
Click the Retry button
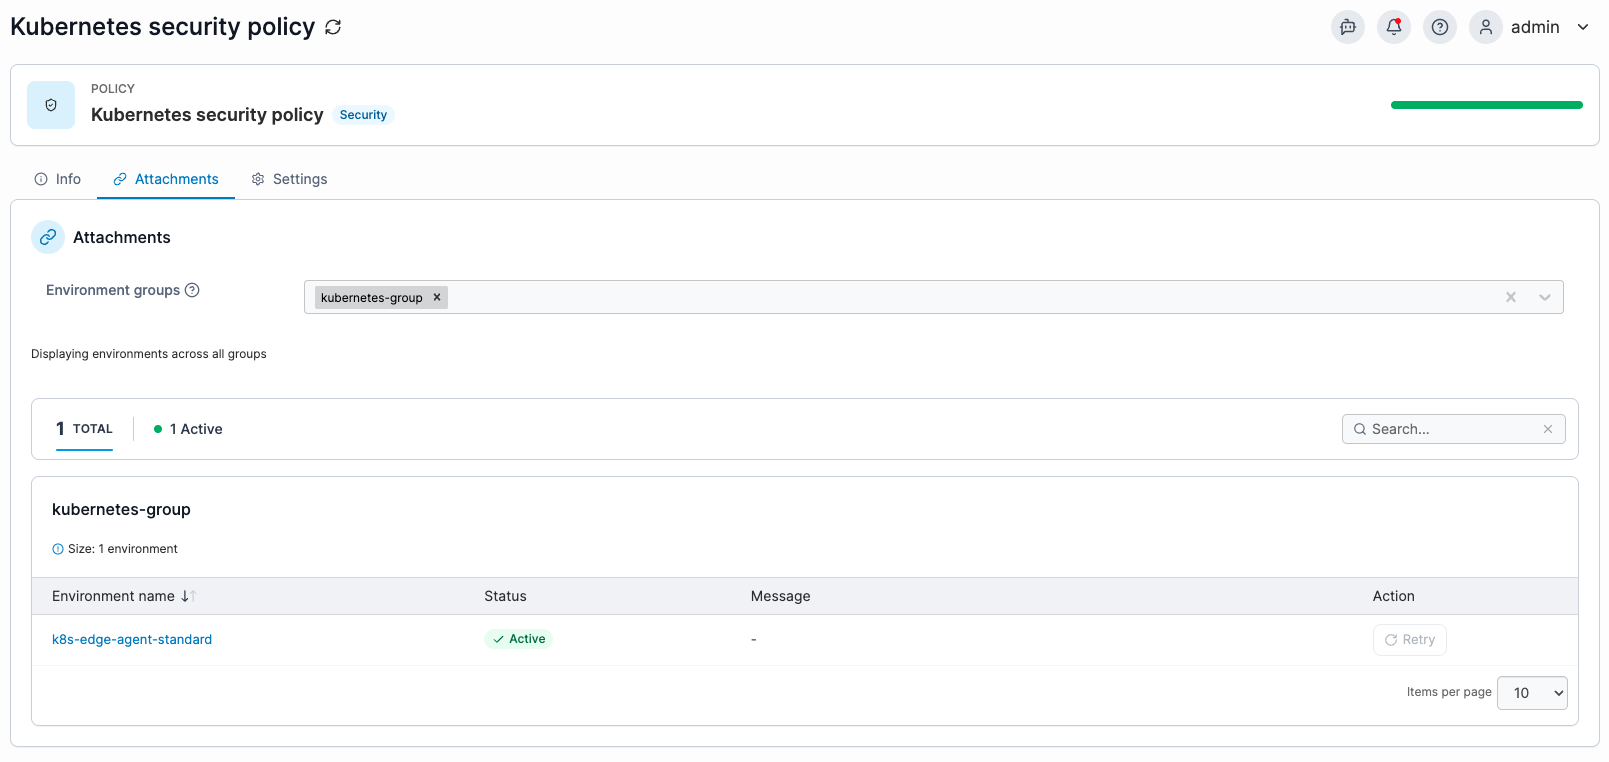tap(1409, 640)
